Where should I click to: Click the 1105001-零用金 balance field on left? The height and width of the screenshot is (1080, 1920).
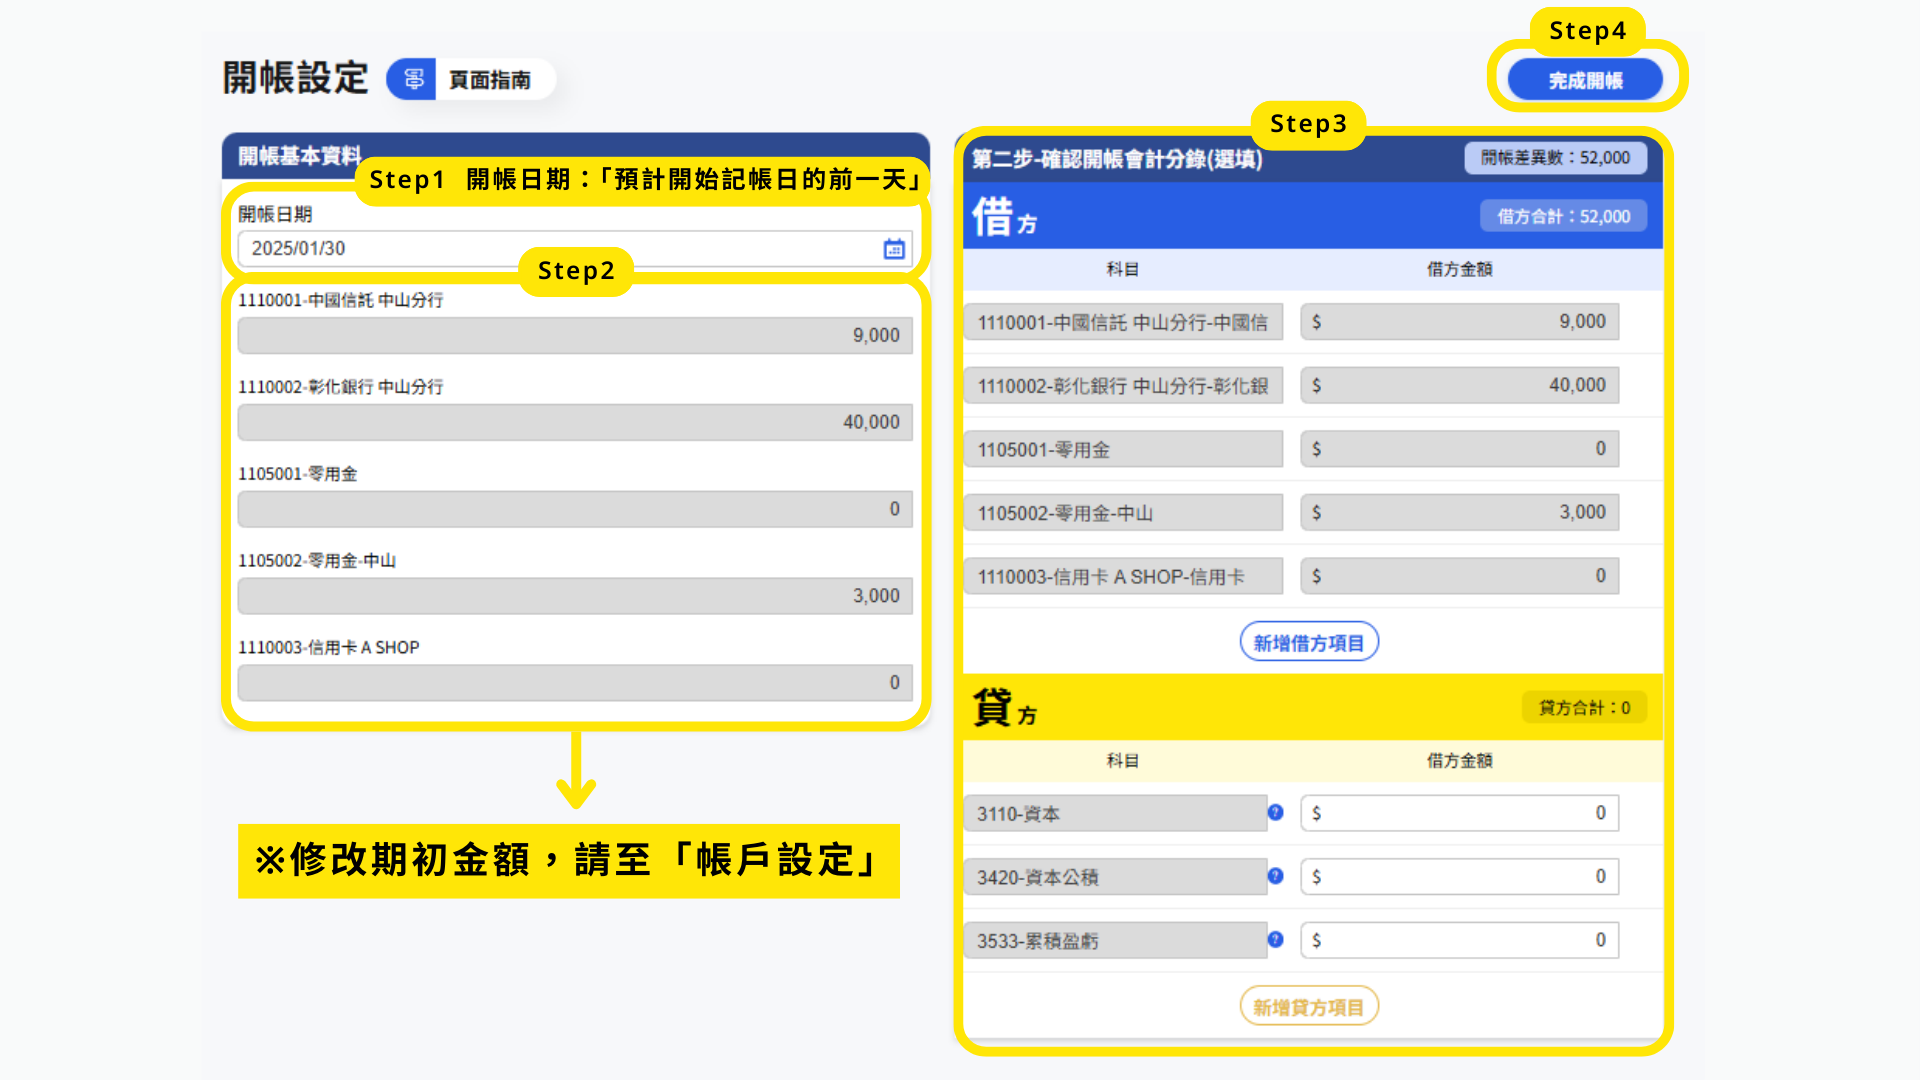click(574, 509)
